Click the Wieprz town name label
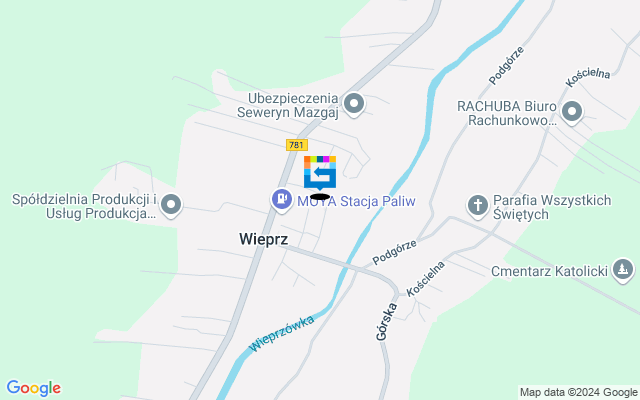The height and width of the screenshot is (400, 640). [x=264, y=239]
